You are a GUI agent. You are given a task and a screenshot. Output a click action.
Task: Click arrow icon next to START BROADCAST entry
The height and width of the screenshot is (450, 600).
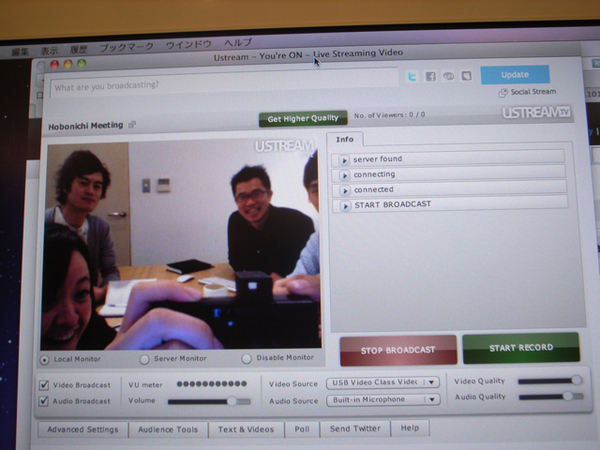[x=345, y=204]
